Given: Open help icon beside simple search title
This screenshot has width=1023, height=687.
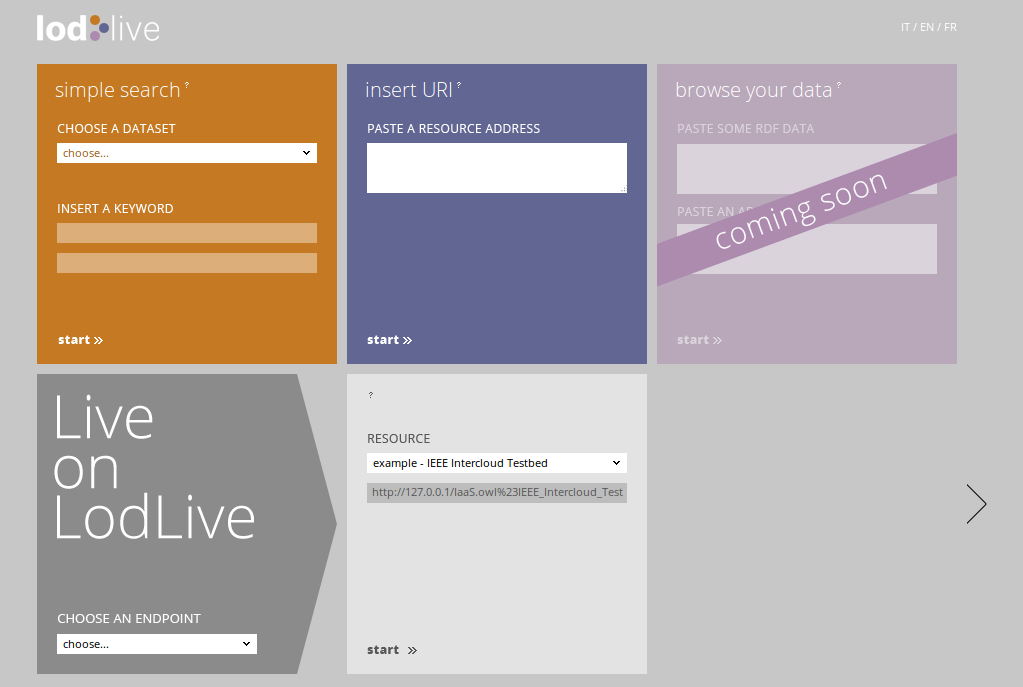Looking at the screenshot, I should [x=187, y=85].
